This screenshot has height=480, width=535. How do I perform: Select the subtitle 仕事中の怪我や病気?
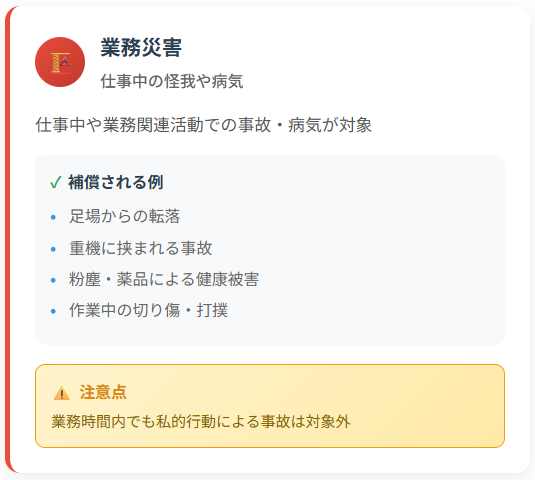(x=172, y=81)
